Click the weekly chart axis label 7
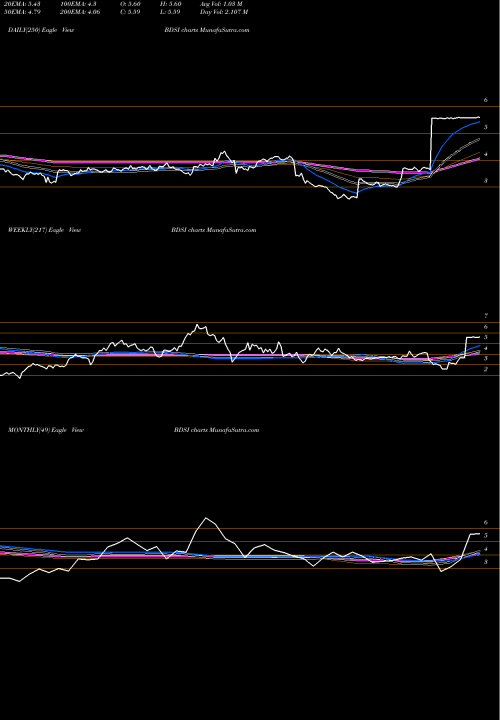The height and width of the screenshot is (720, 500). point(485,316)
